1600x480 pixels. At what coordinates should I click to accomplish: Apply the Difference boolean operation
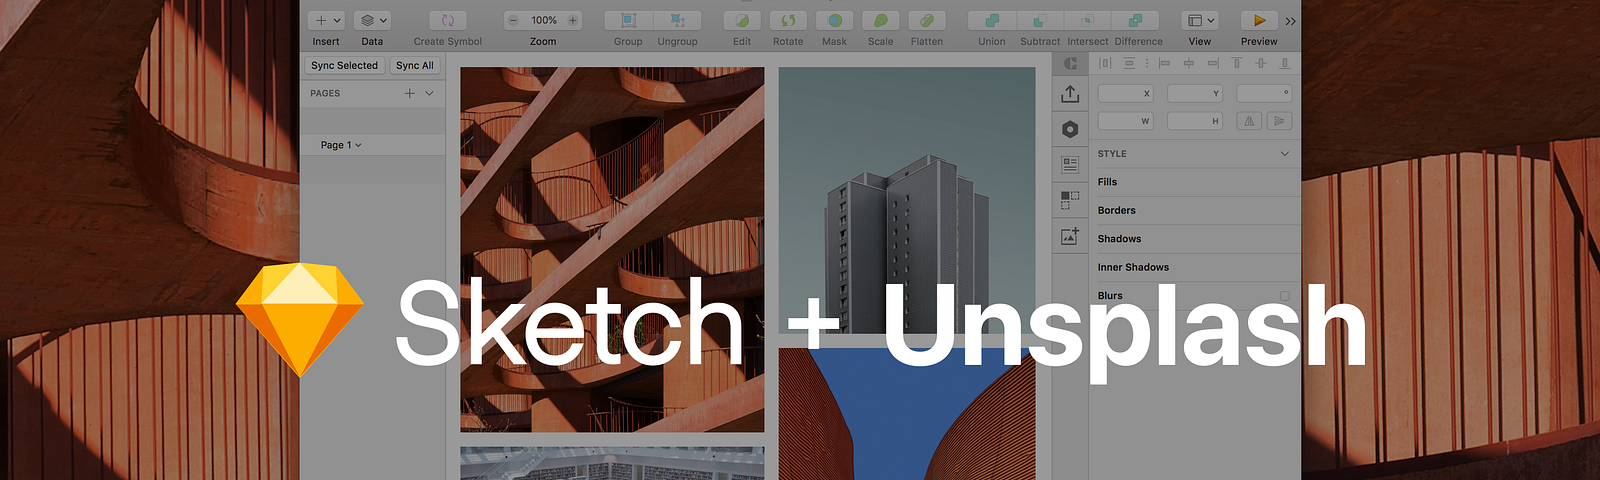(1136, 20)
